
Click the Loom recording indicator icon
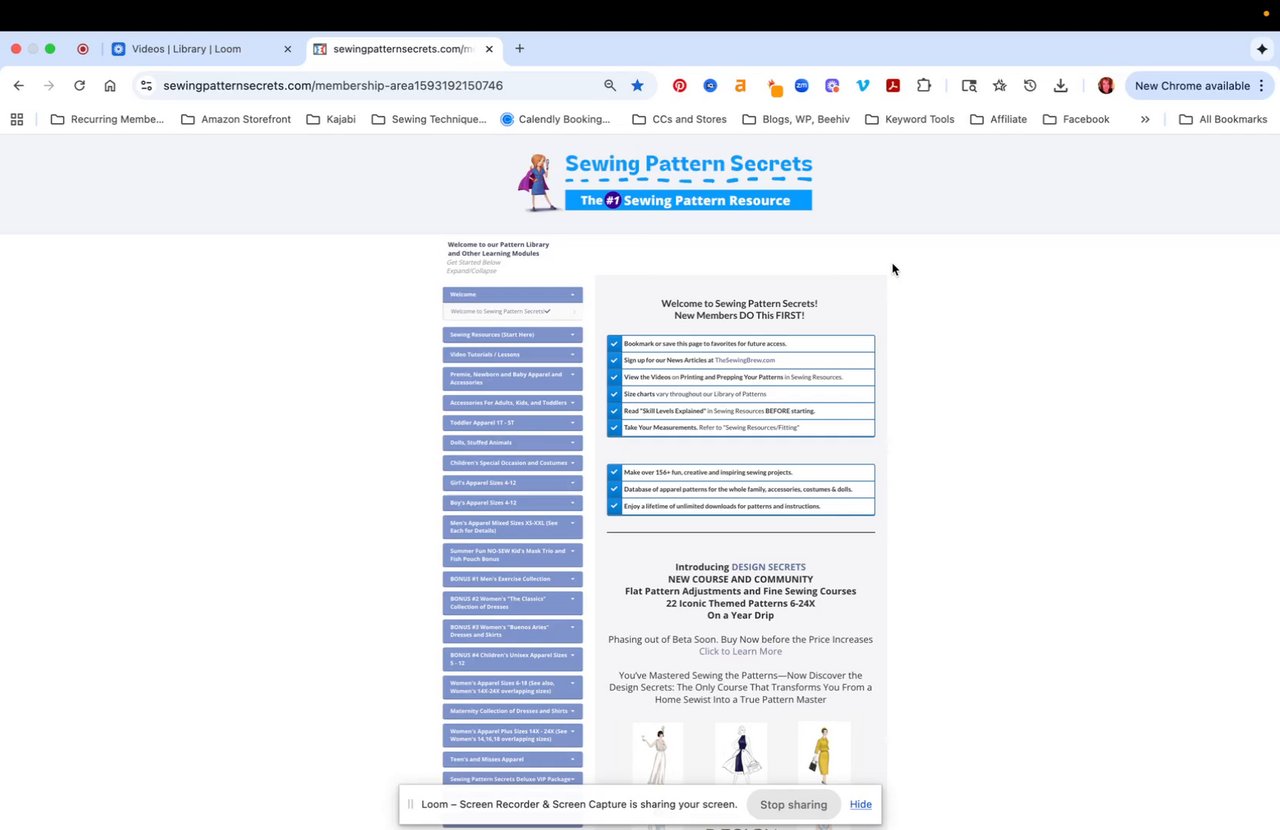(83, 49)
